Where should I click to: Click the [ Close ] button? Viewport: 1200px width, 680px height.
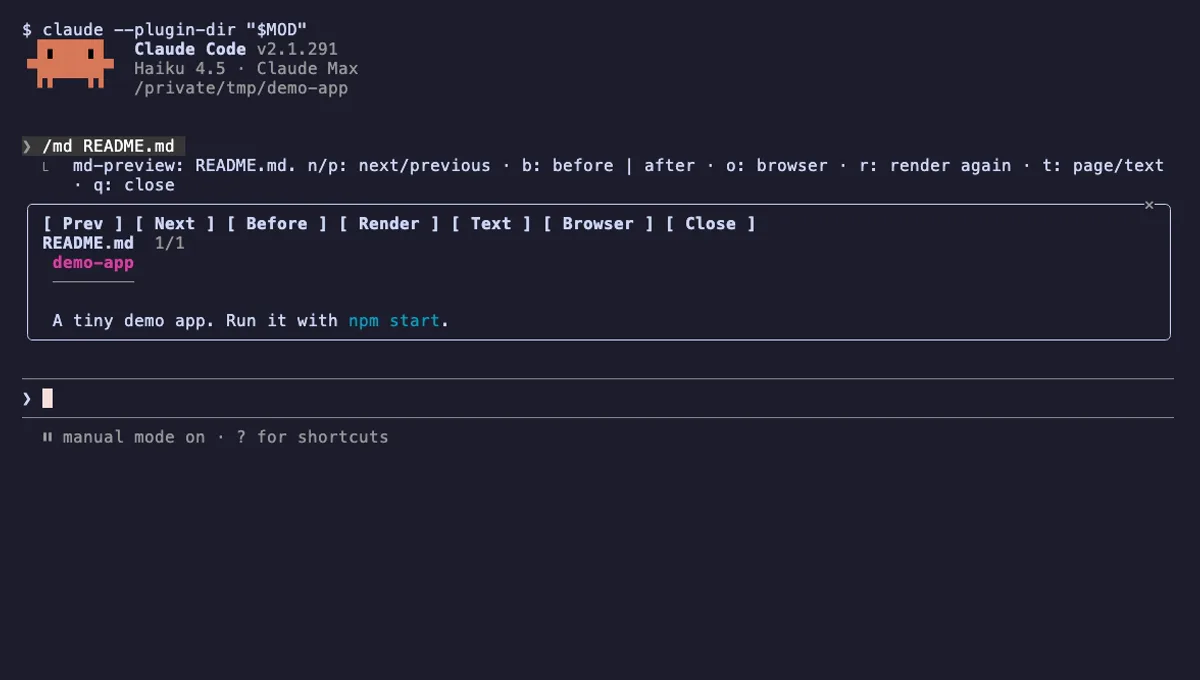(710, 224)
